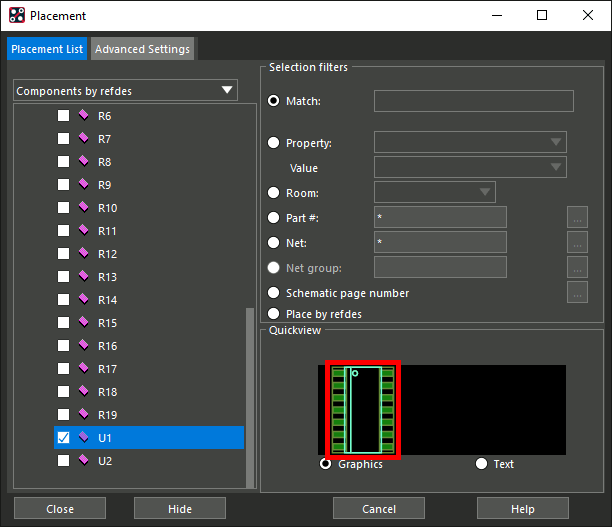Click the component icon next to R14

(83, 299)
